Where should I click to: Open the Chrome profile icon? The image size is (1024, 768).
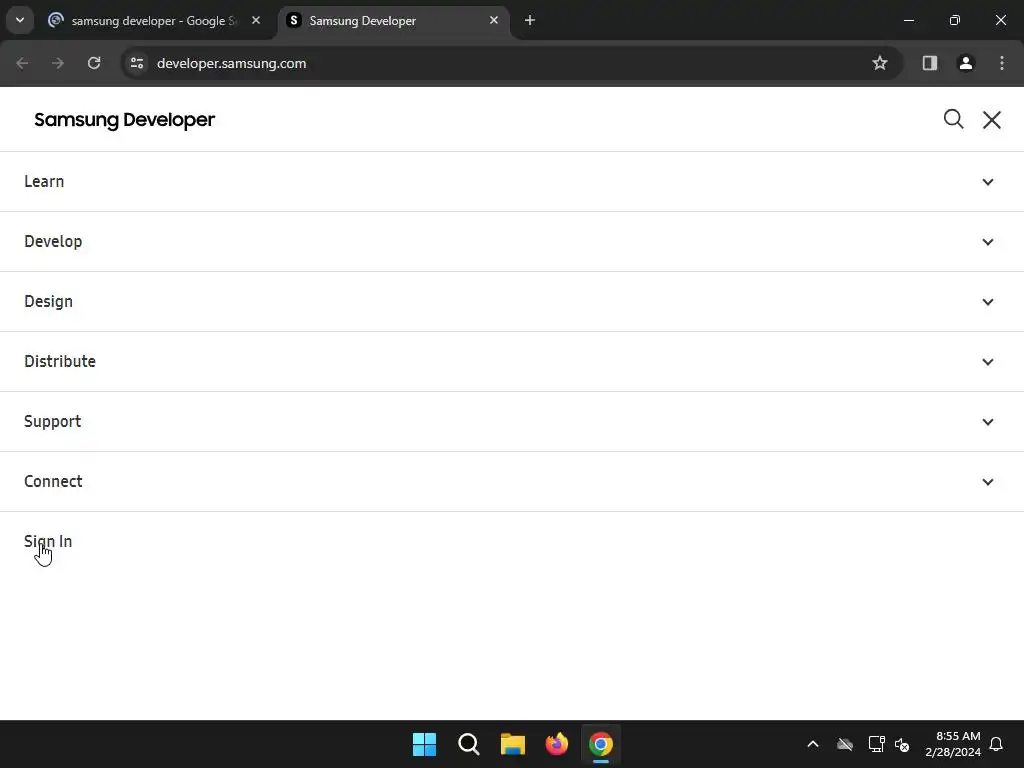click(966, 63)
